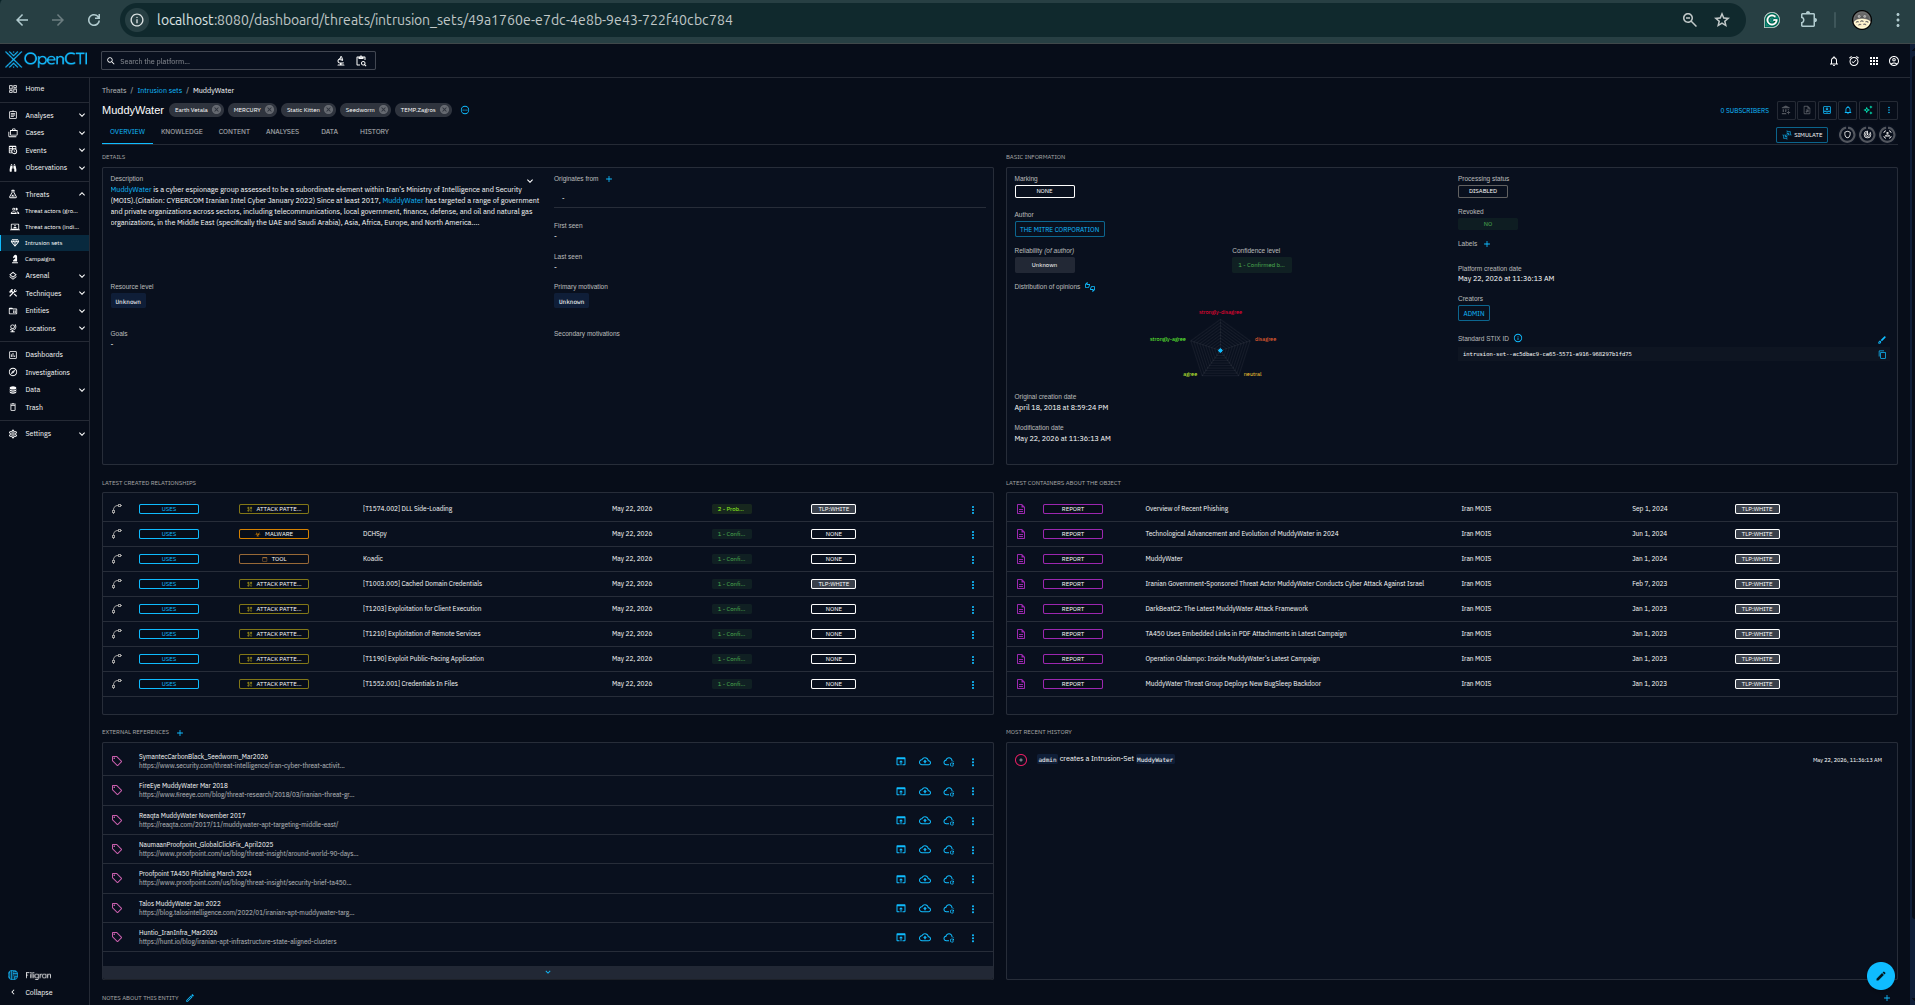1915x1005 pixels.
Task: Select the Overview tab
Action: point(127,132)
